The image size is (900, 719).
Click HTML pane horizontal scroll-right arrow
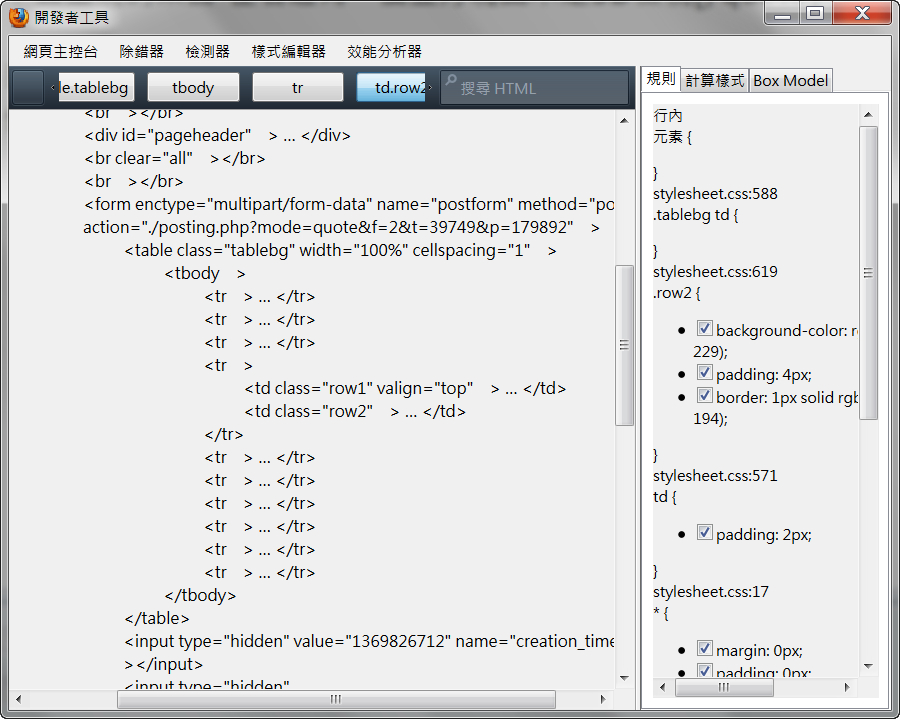tap(604, 699)
